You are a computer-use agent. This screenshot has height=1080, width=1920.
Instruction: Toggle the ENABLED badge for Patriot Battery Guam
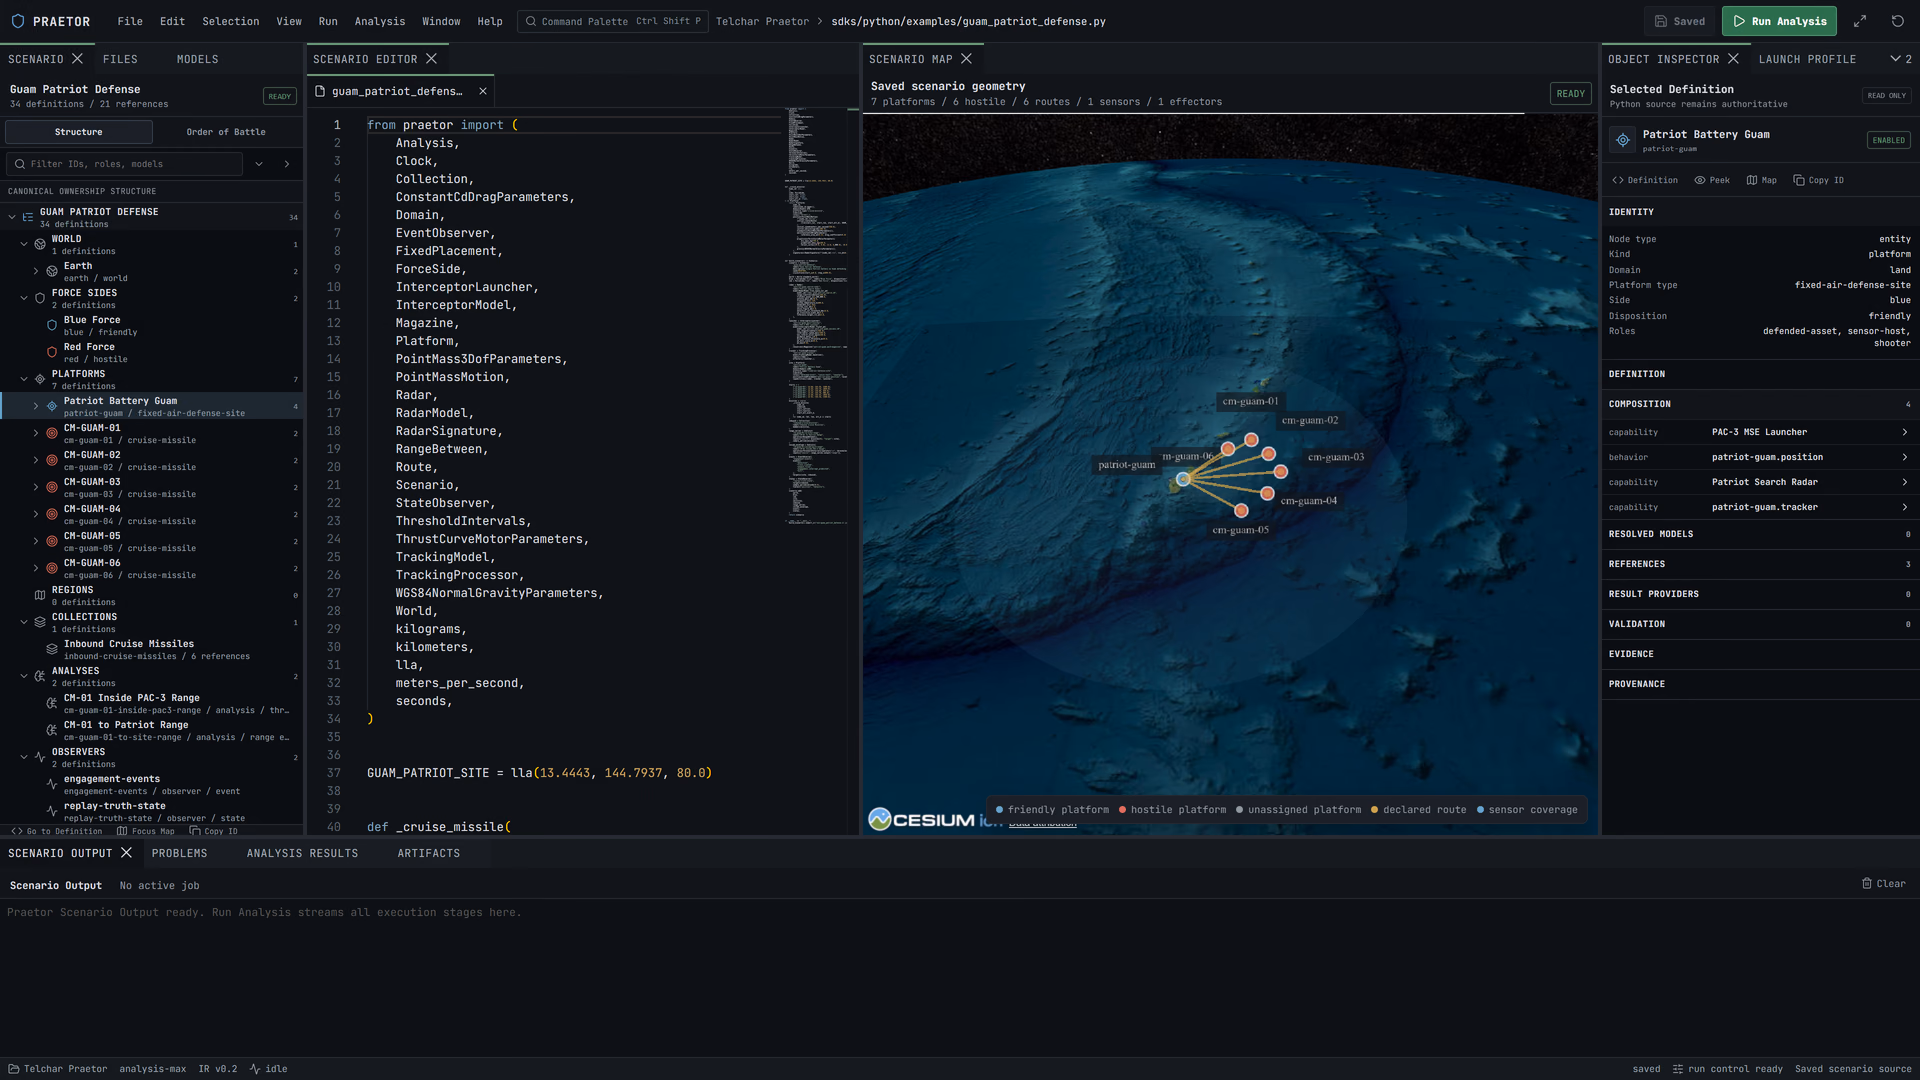(x=1888, y=140)
